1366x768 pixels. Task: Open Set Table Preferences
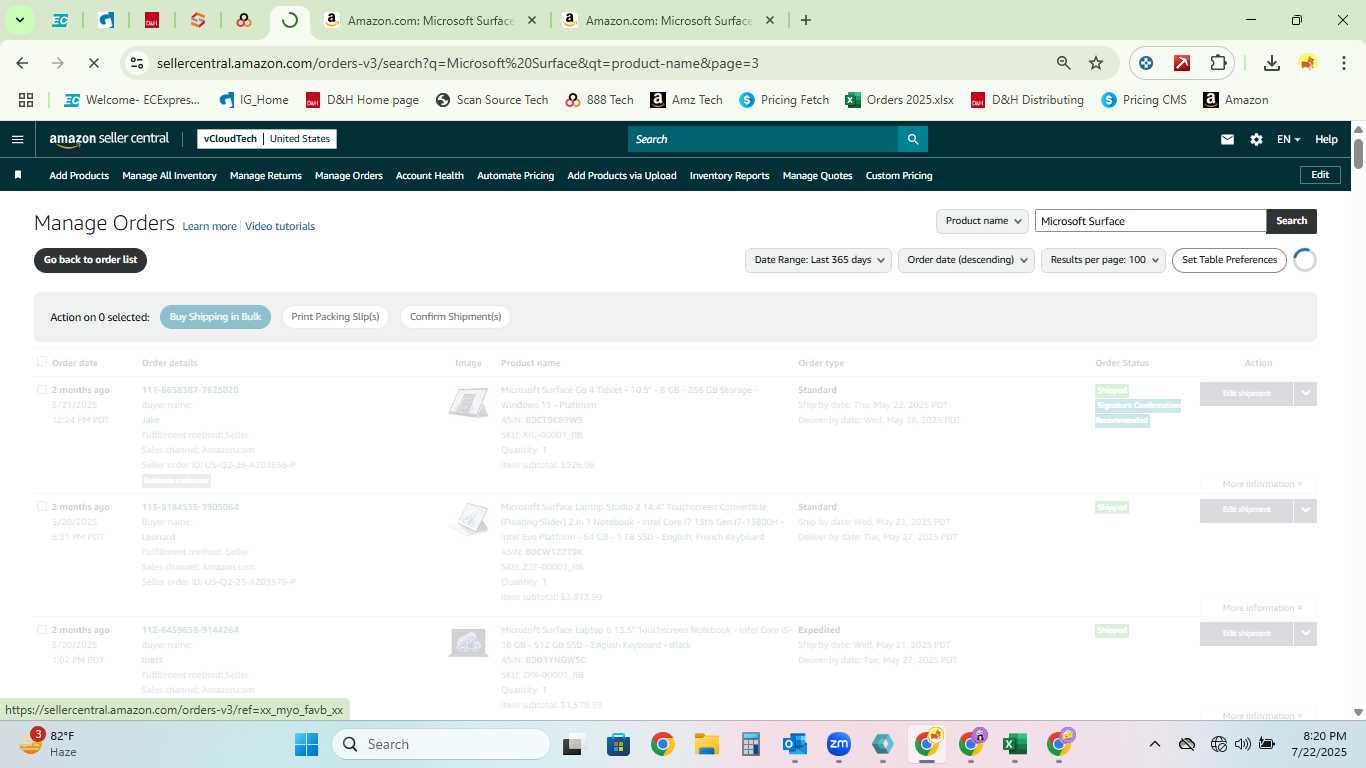[x=1229, y=260]
